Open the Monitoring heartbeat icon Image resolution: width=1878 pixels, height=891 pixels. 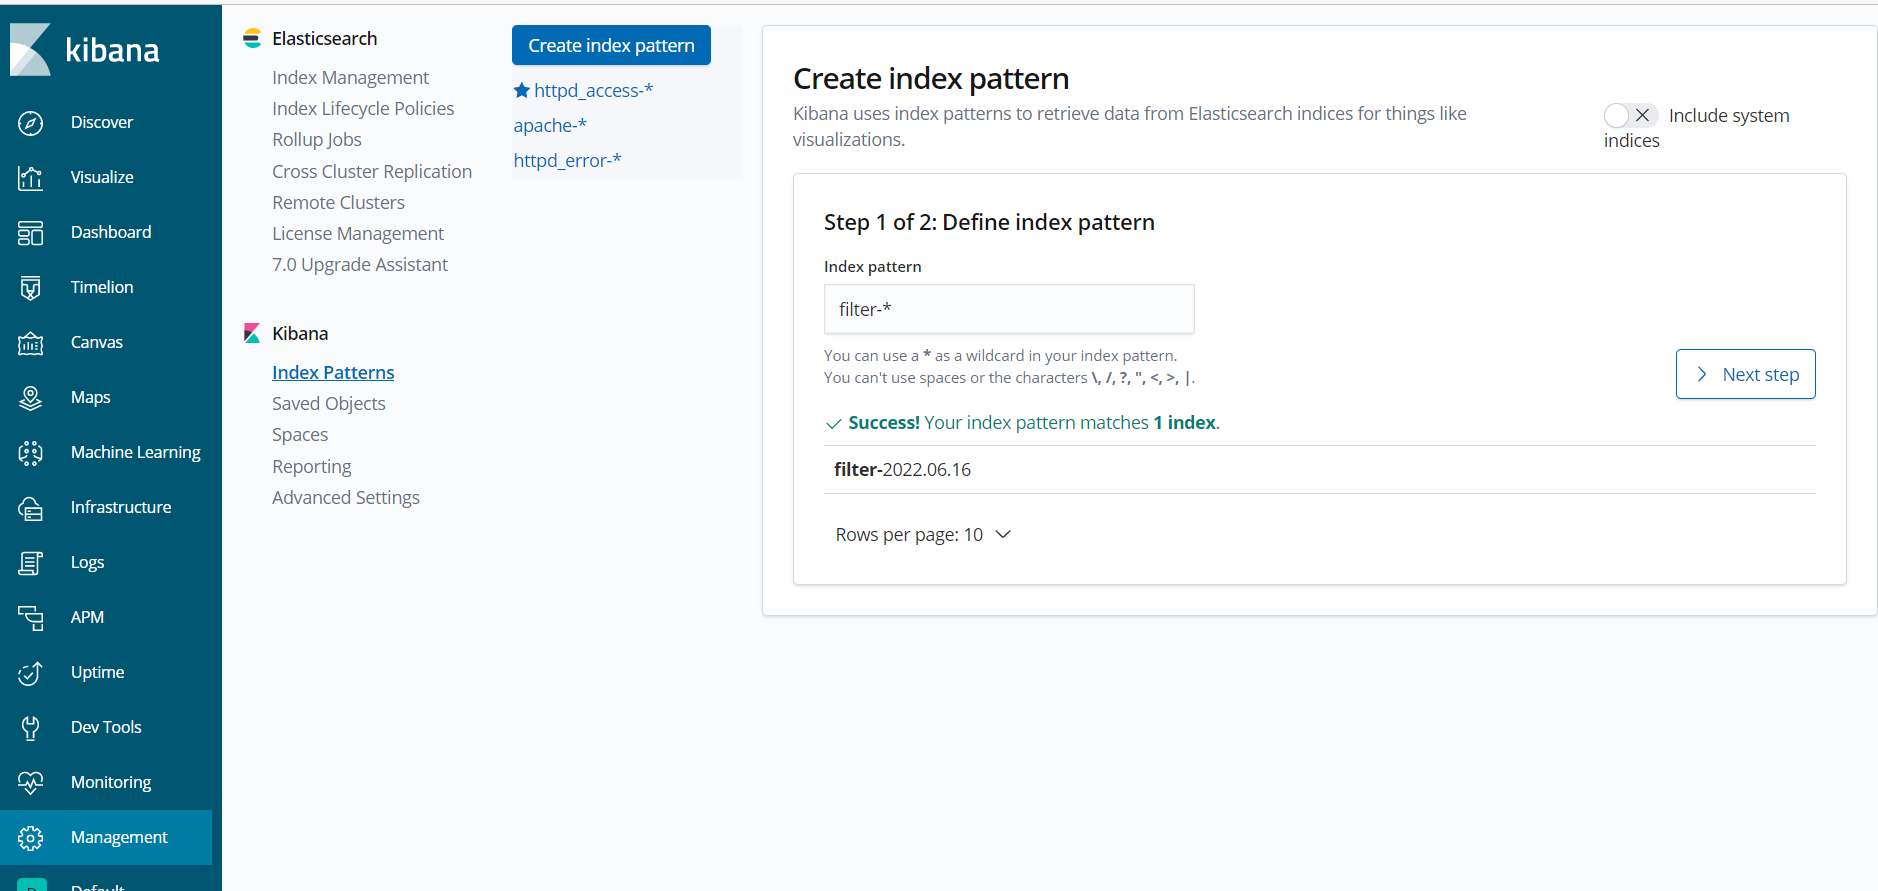click(31, 783)
